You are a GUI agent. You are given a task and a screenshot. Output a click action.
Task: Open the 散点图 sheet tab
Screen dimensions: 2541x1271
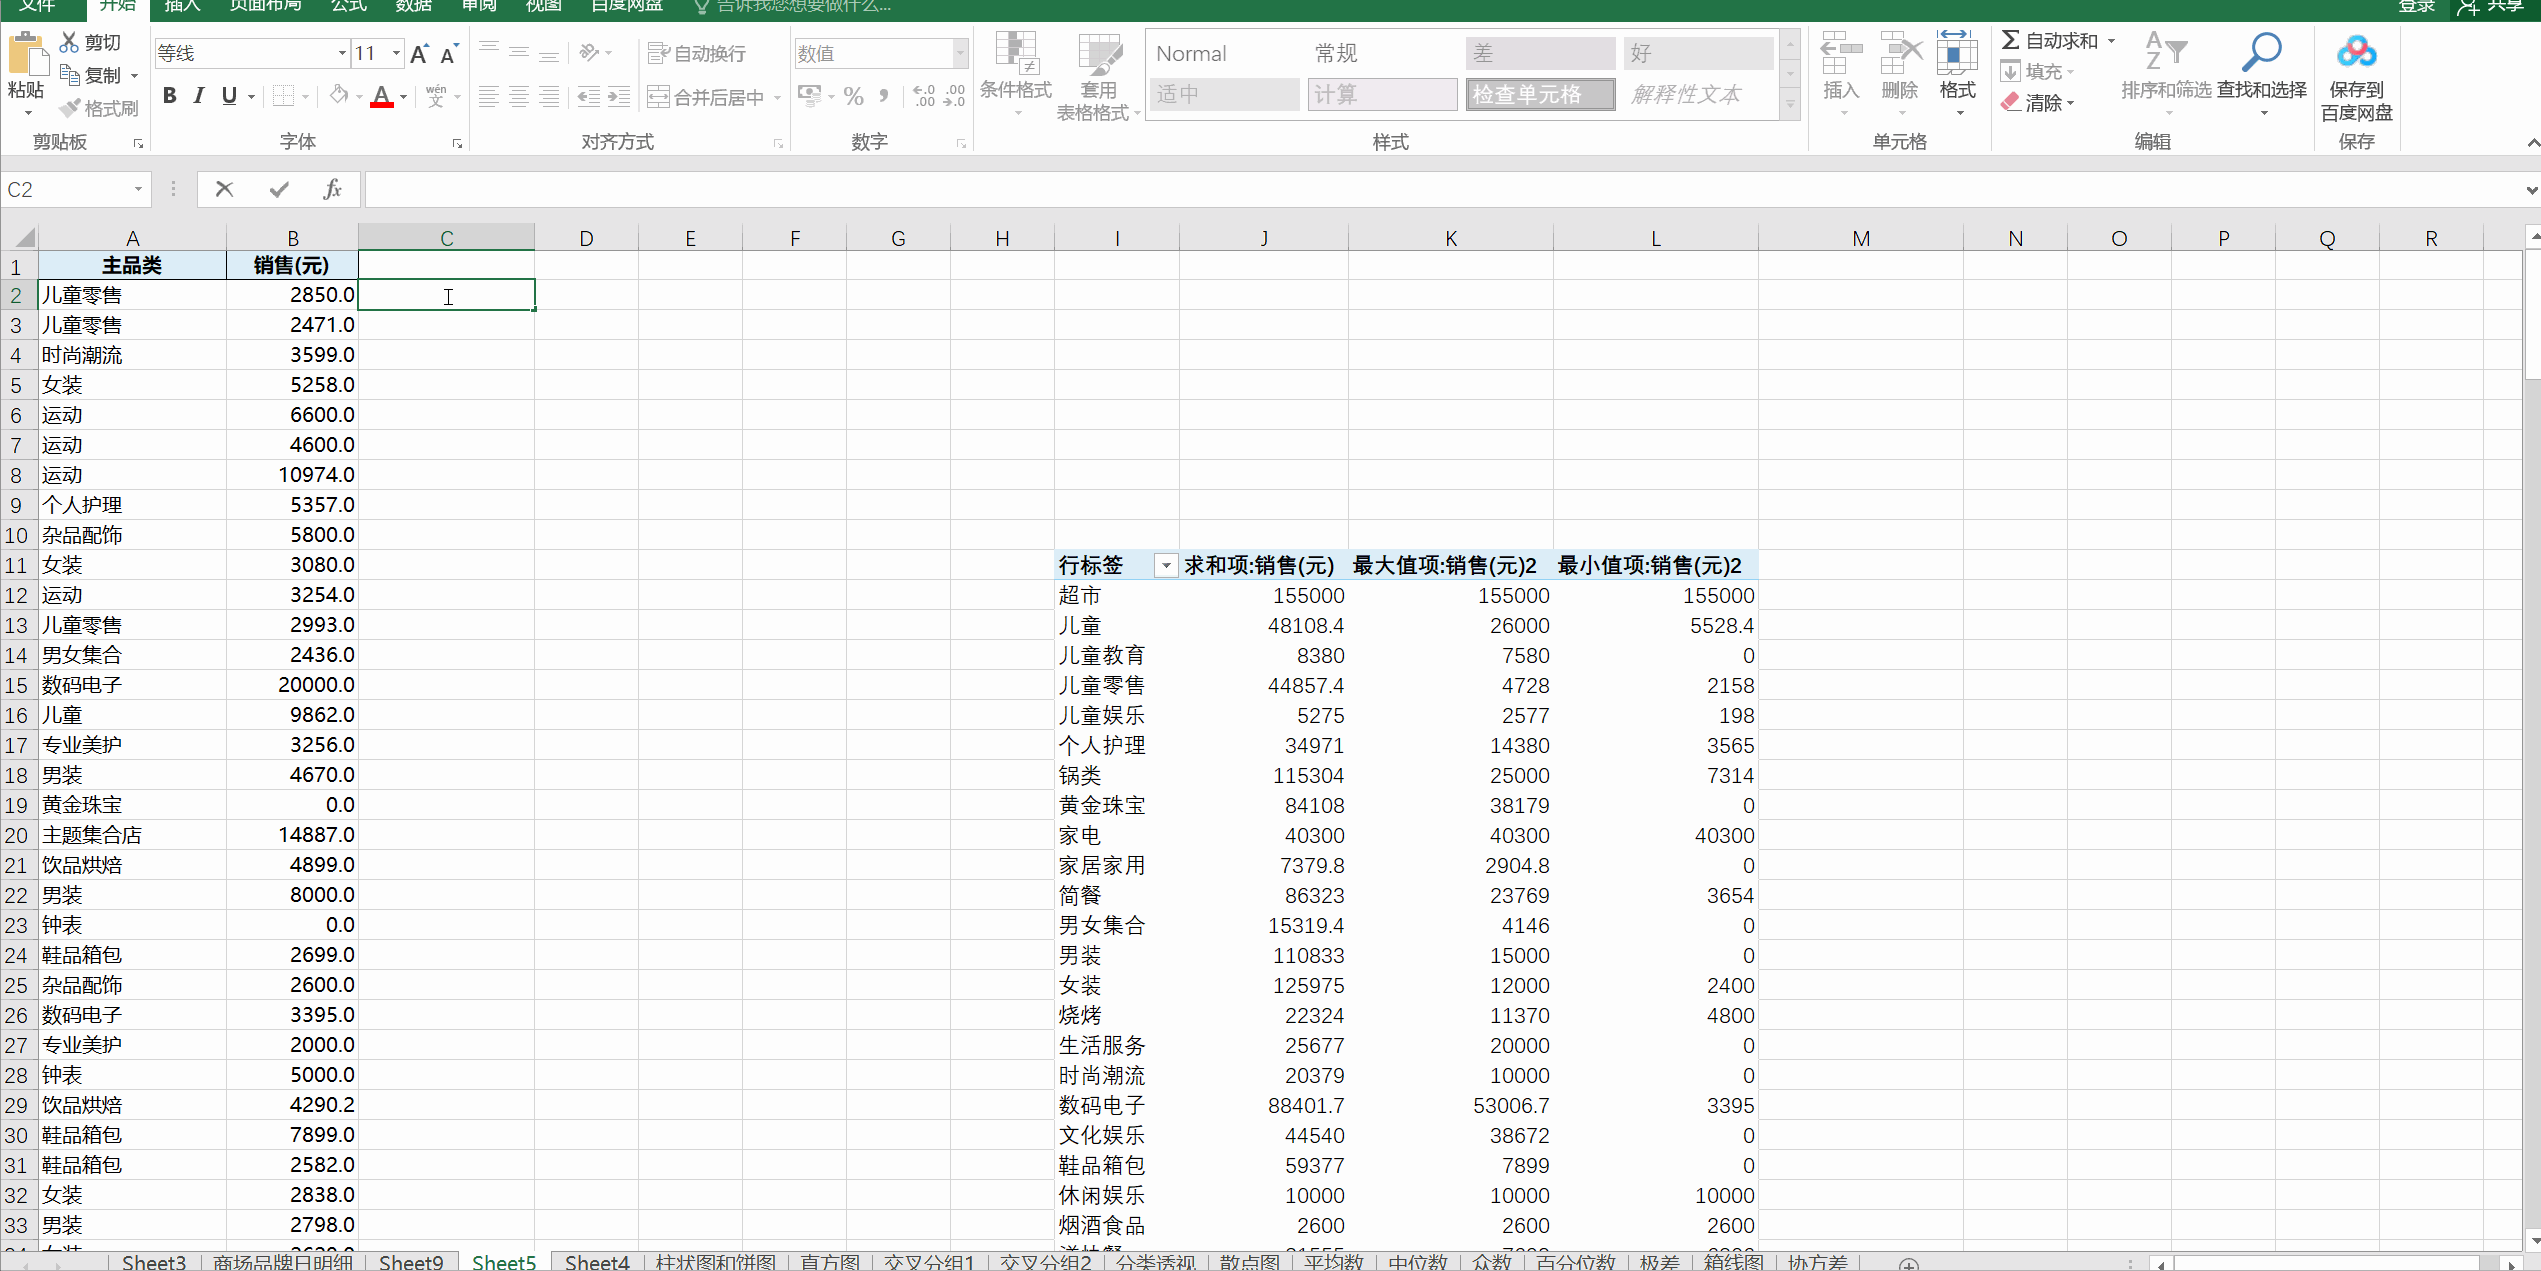coord(1249,1262)
